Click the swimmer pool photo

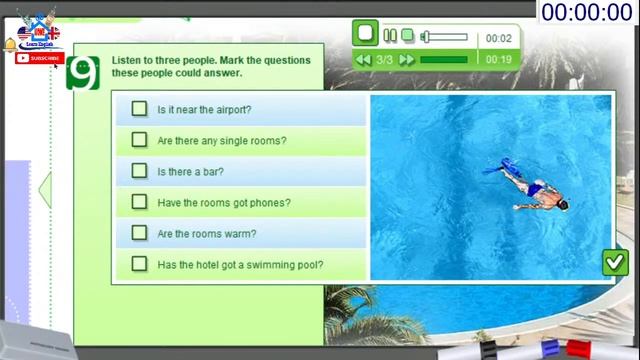coord(491,187)
